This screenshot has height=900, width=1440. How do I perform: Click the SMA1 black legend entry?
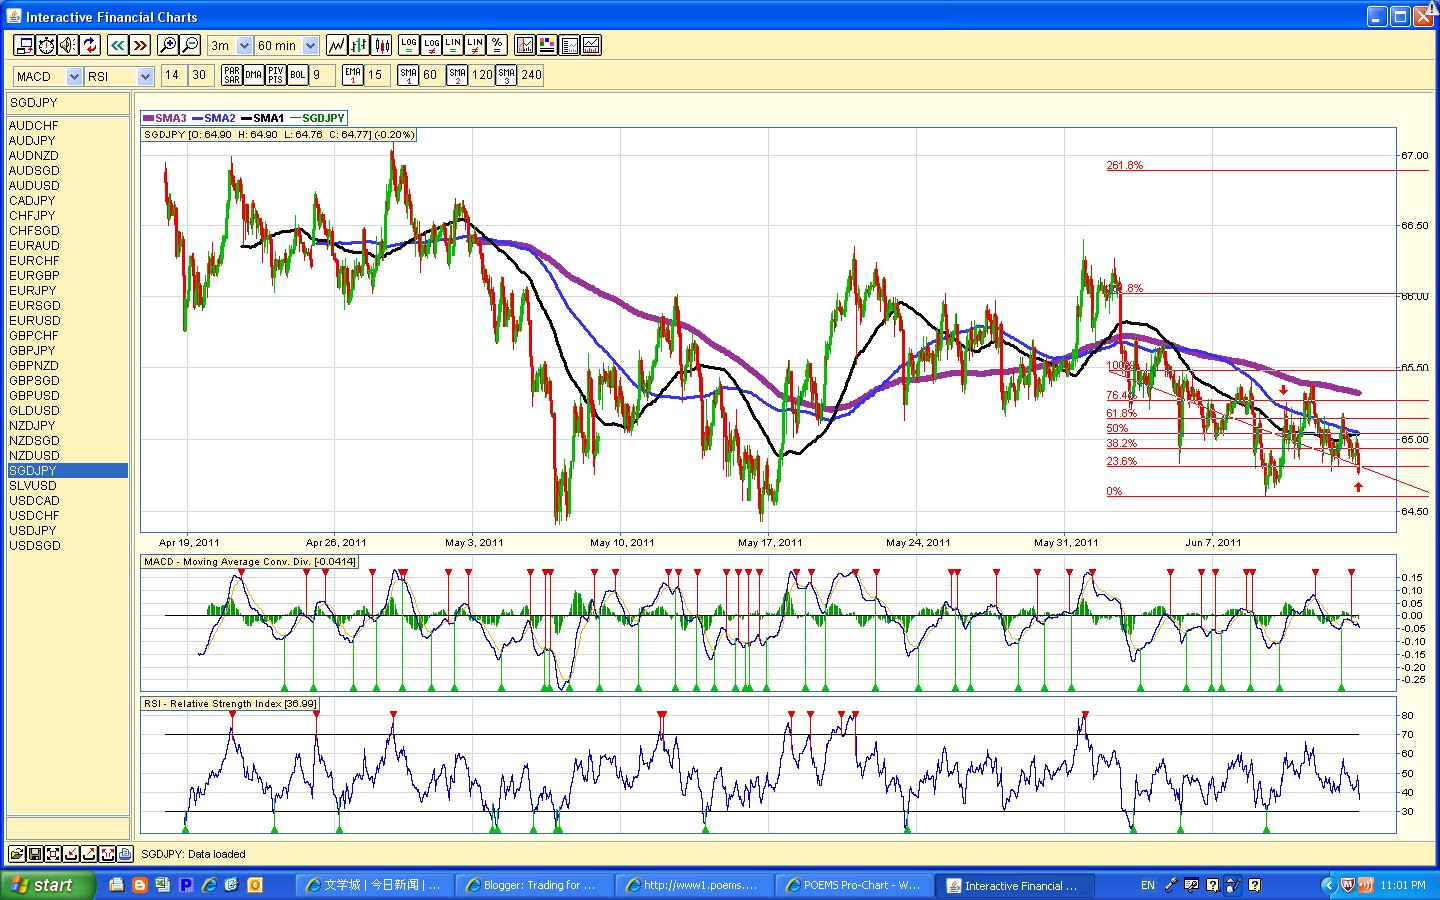coord(263,118)
